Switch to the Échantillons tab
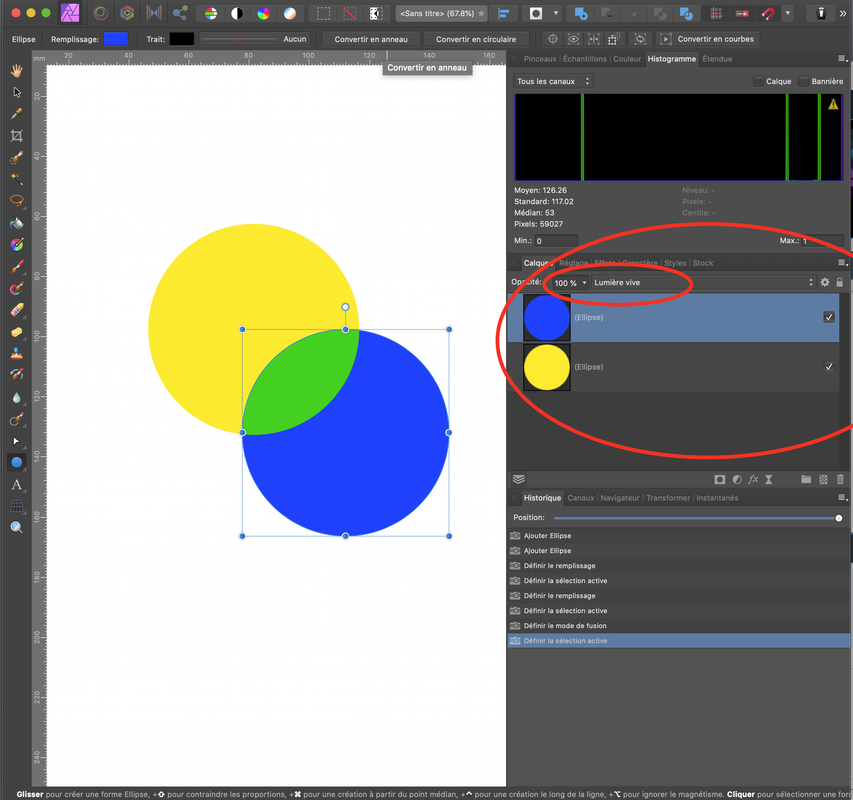The height and width of the screenshot is (800, 853). point(584,59)
